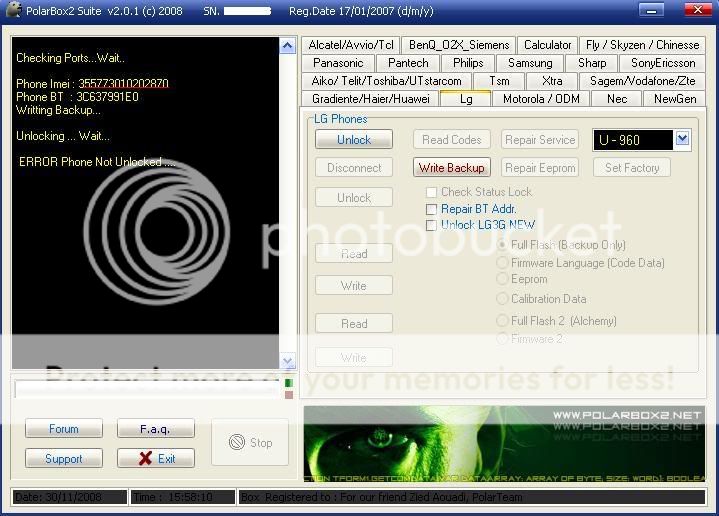Image resolution: width=719 pixels, height=516 pixels.
Task: Click the Read Codes button
Action: (x=452, y=139)
